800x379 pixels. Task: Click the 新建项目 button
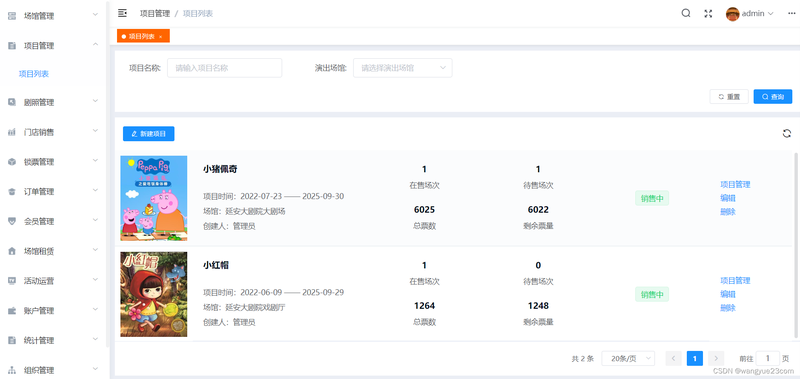click(148, 134)
